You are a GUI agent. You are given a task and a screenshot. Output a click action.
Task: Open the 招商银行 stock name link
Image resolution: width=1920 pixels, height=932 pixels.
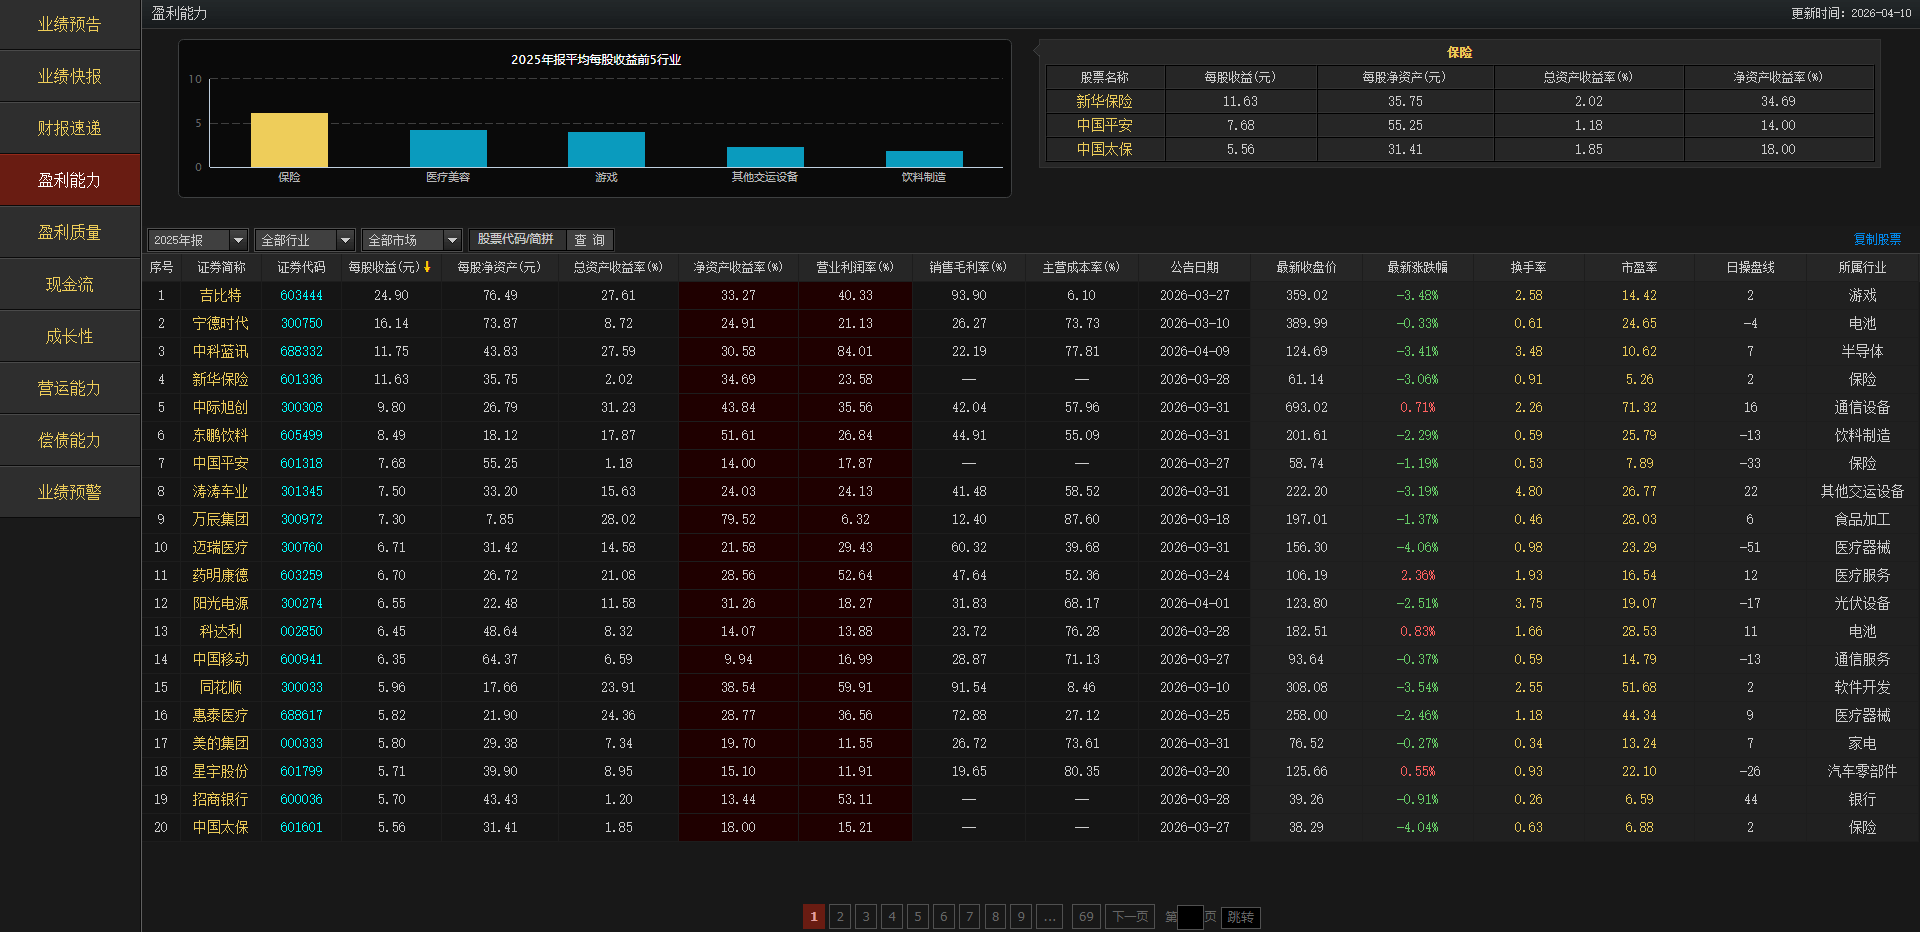pos(220,800)
